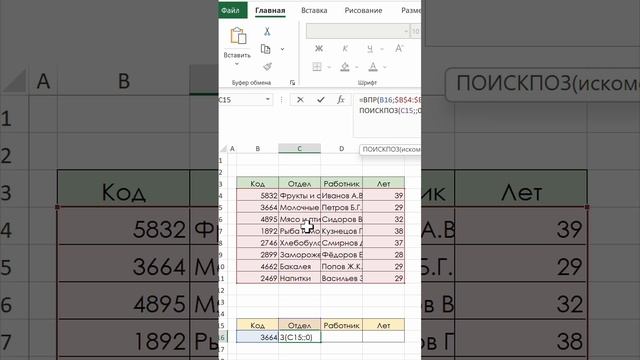Select the Петров Б.Г. cell
Image resolution: width=640 pixels, height=360 pixels.
[x=341, y=207]
